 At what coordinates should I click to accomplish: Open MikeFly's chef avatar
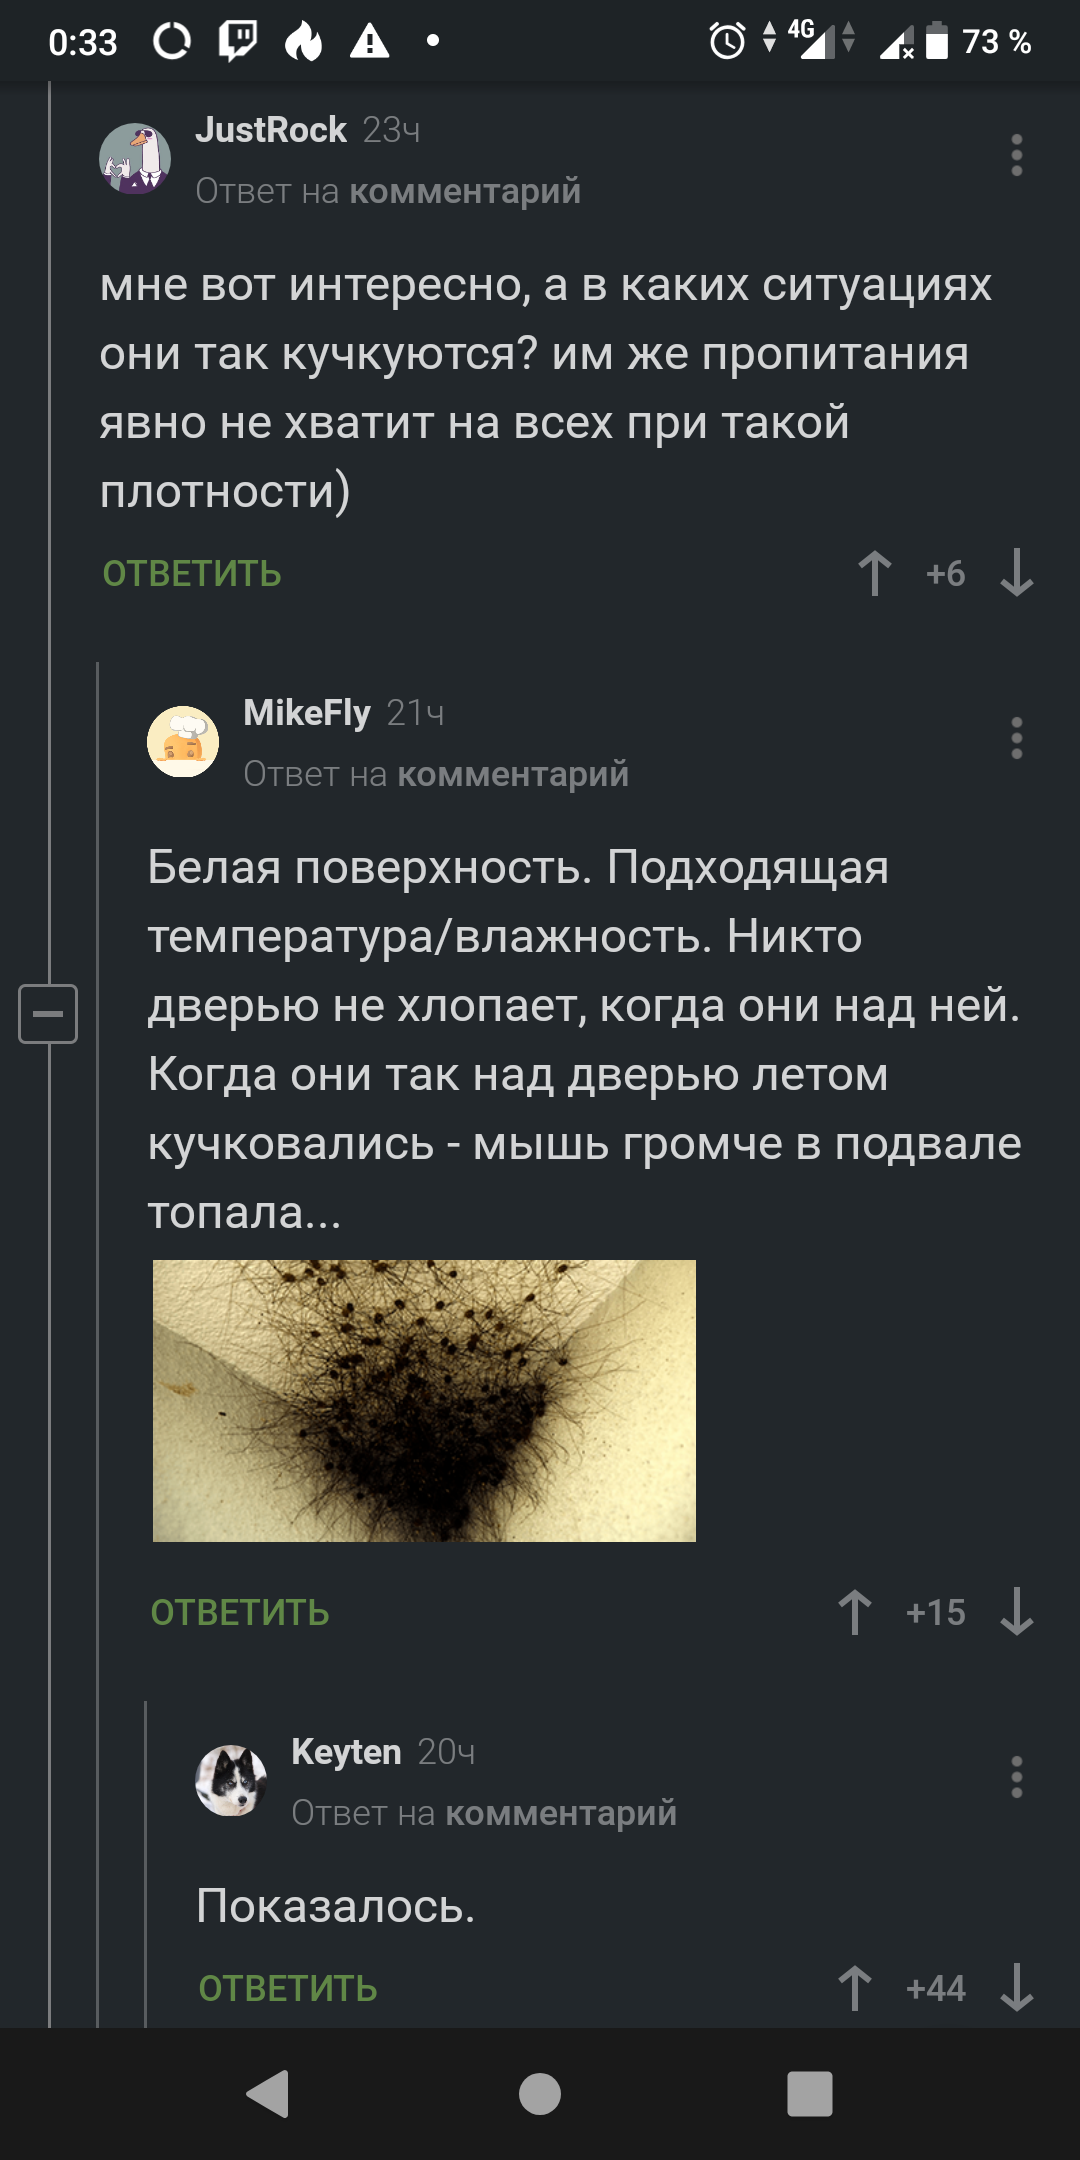point(183,741)
